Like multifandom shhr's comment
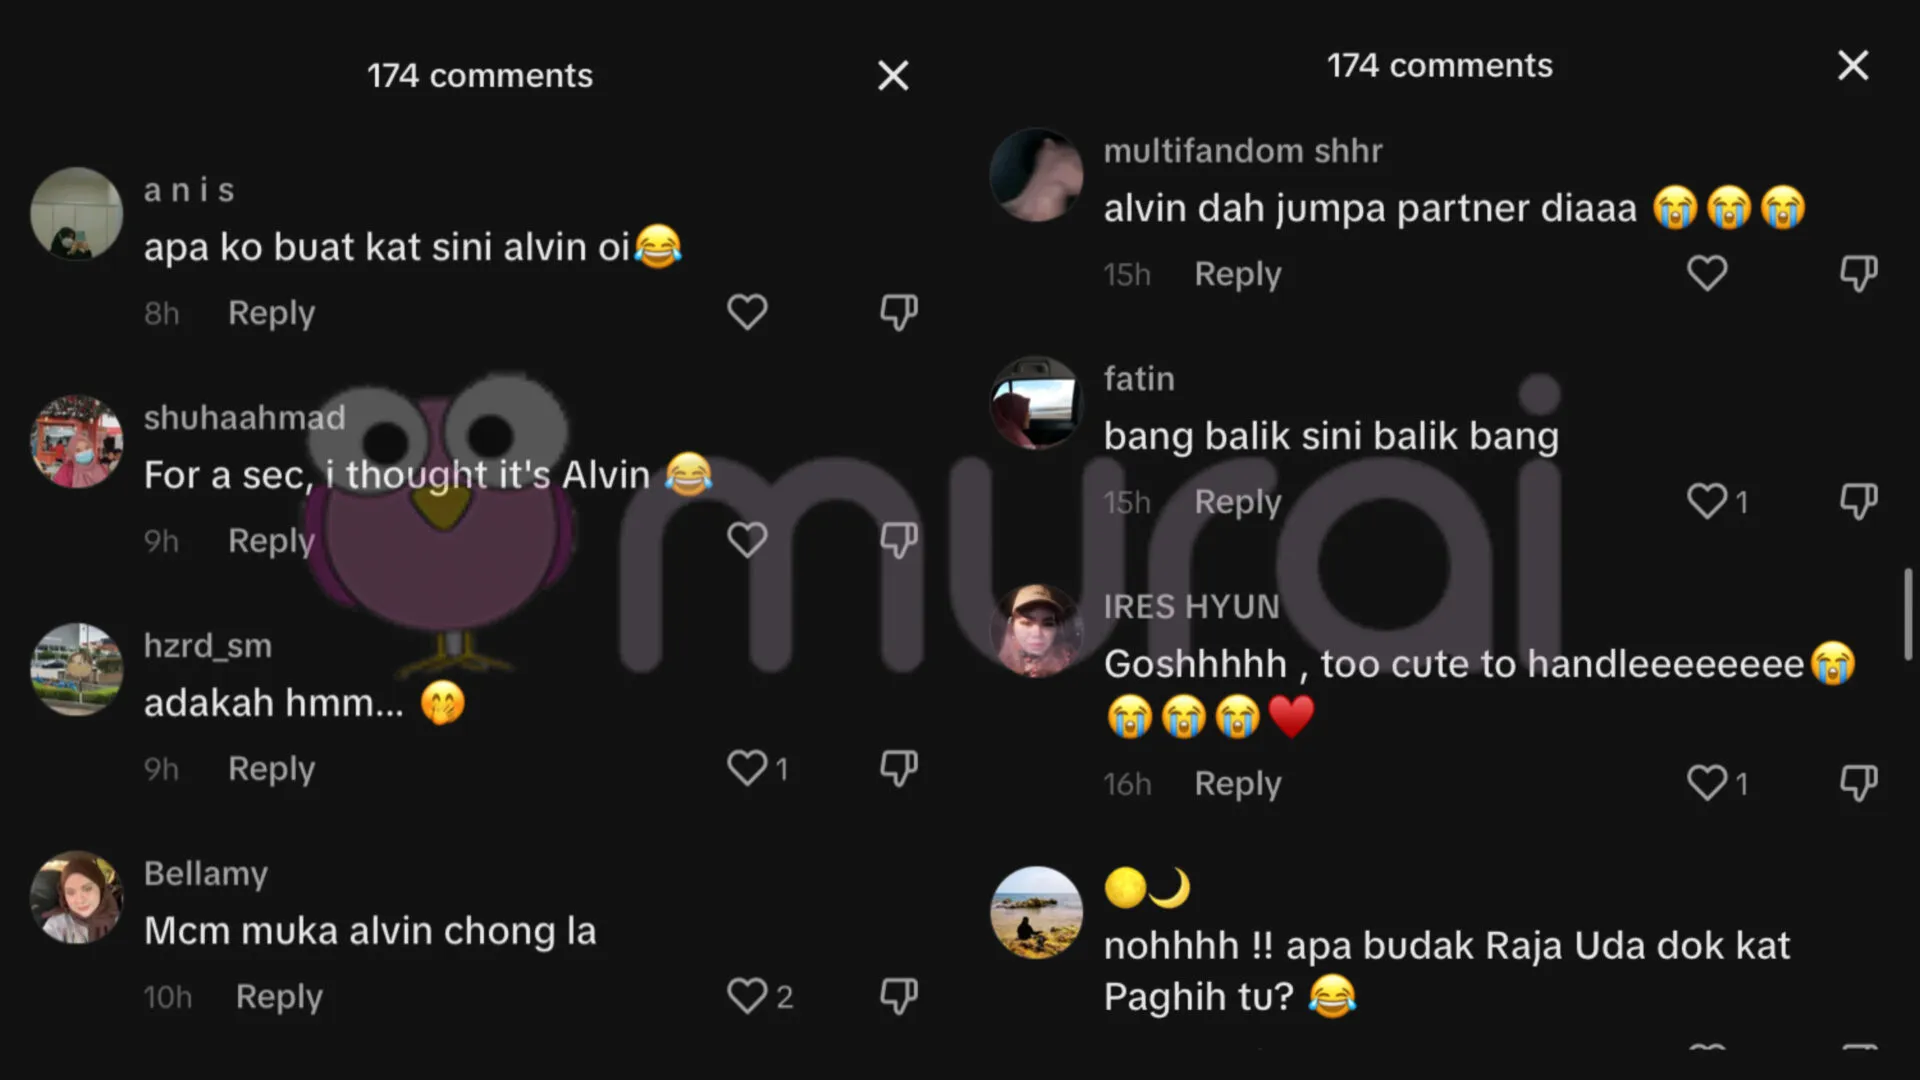This screenshot has height=1080, width=1920. pos(1707,273)
